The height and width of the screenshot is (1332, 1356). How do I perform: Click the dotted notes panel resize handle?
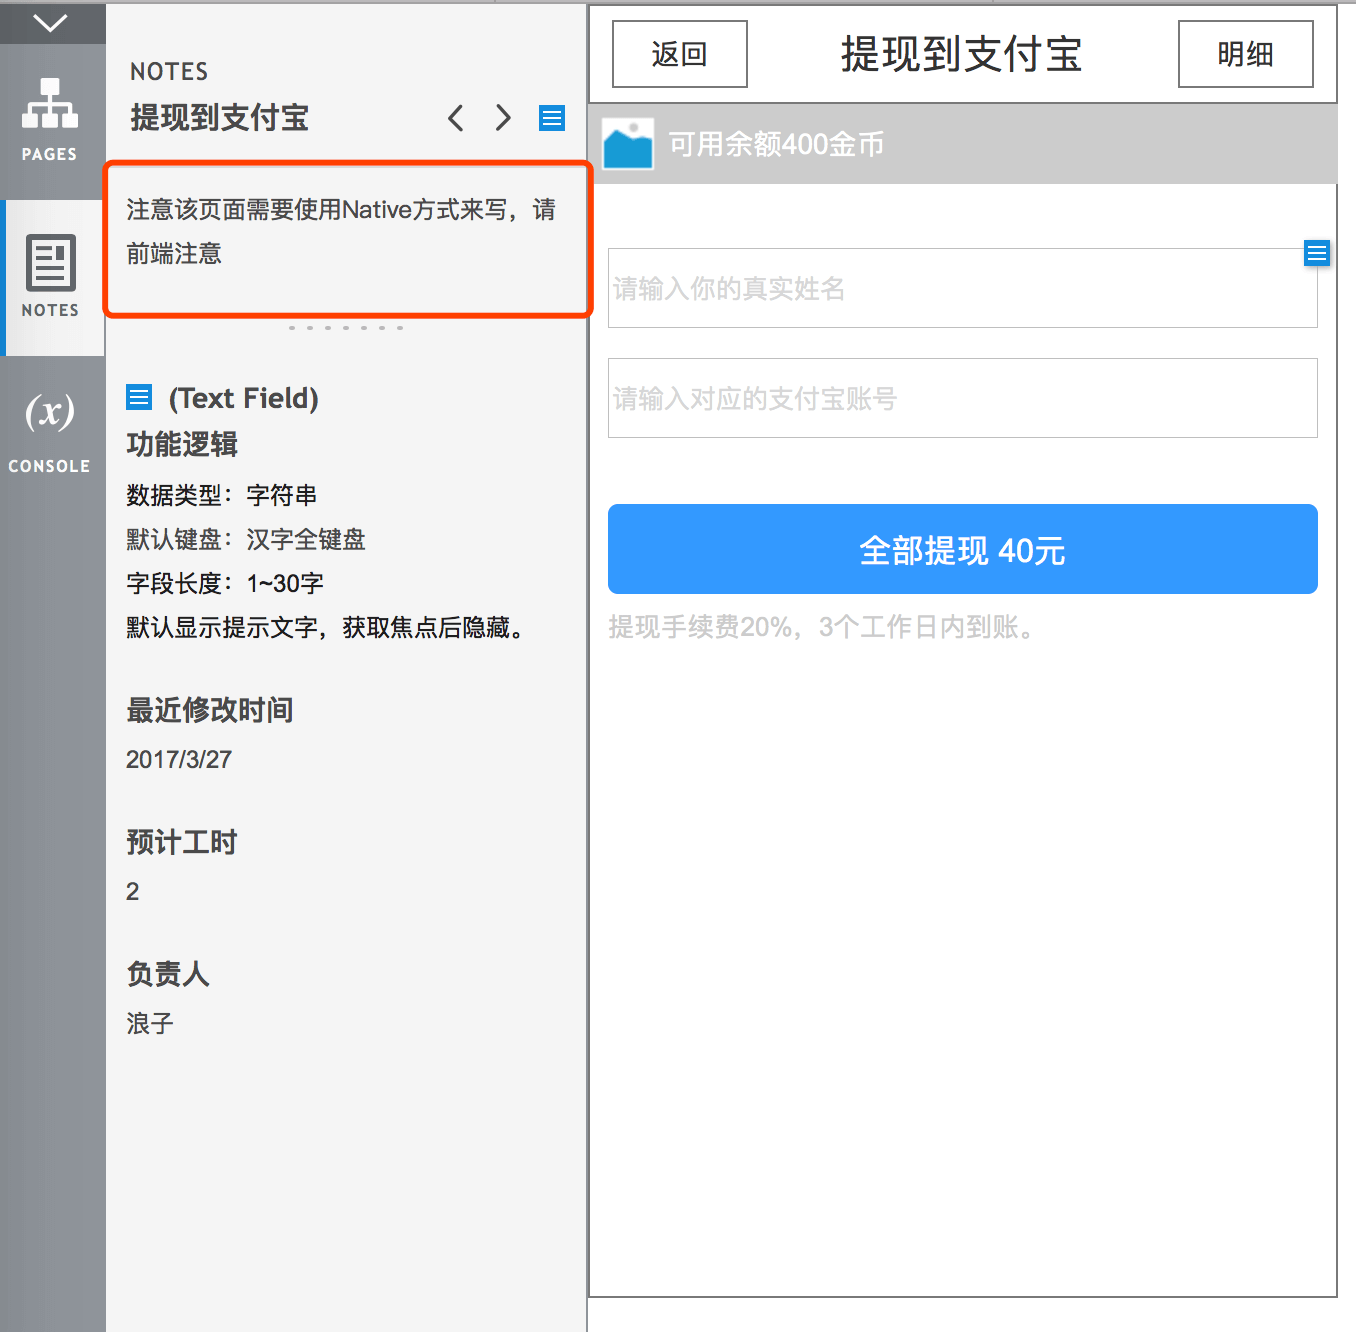[346, 328]
